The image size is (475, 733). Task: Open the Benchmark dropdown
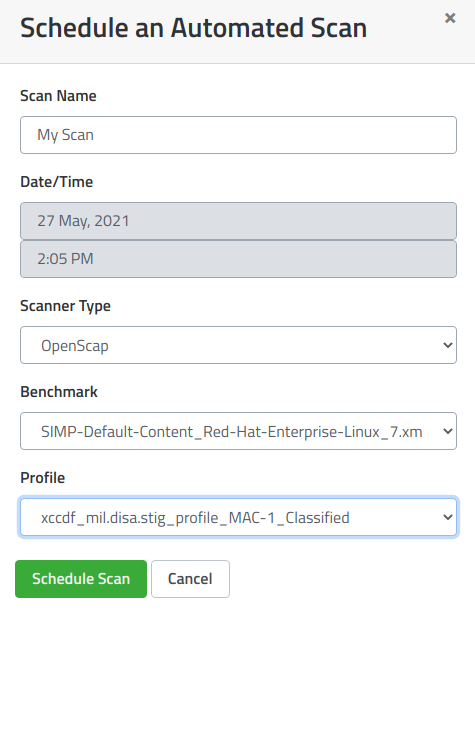click(x=238, y=431)
